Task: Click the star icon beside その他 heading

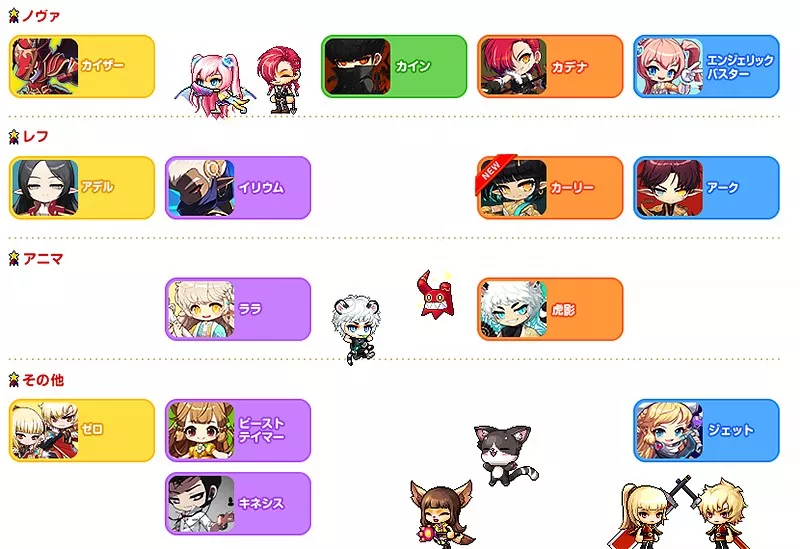Action: pyautogui.click(x=14, y=380)
